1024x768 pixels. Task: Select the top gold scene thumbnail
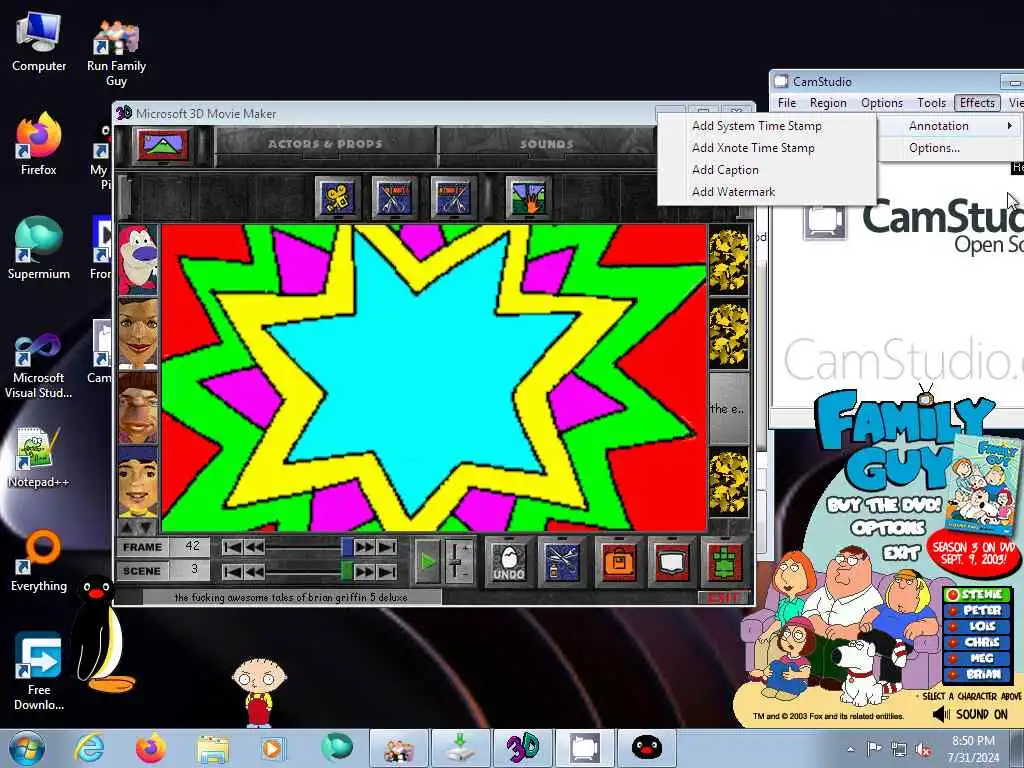729,261
